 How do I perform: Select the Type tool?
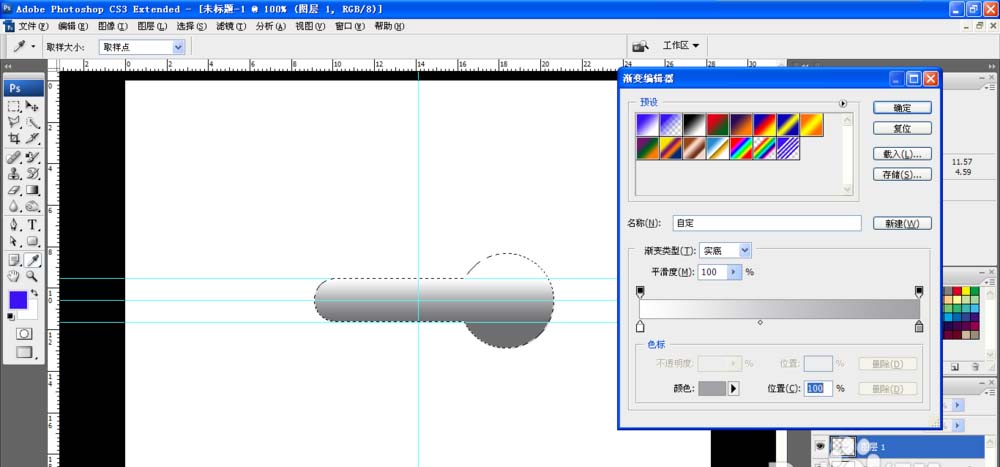click(x=33, y=225)
